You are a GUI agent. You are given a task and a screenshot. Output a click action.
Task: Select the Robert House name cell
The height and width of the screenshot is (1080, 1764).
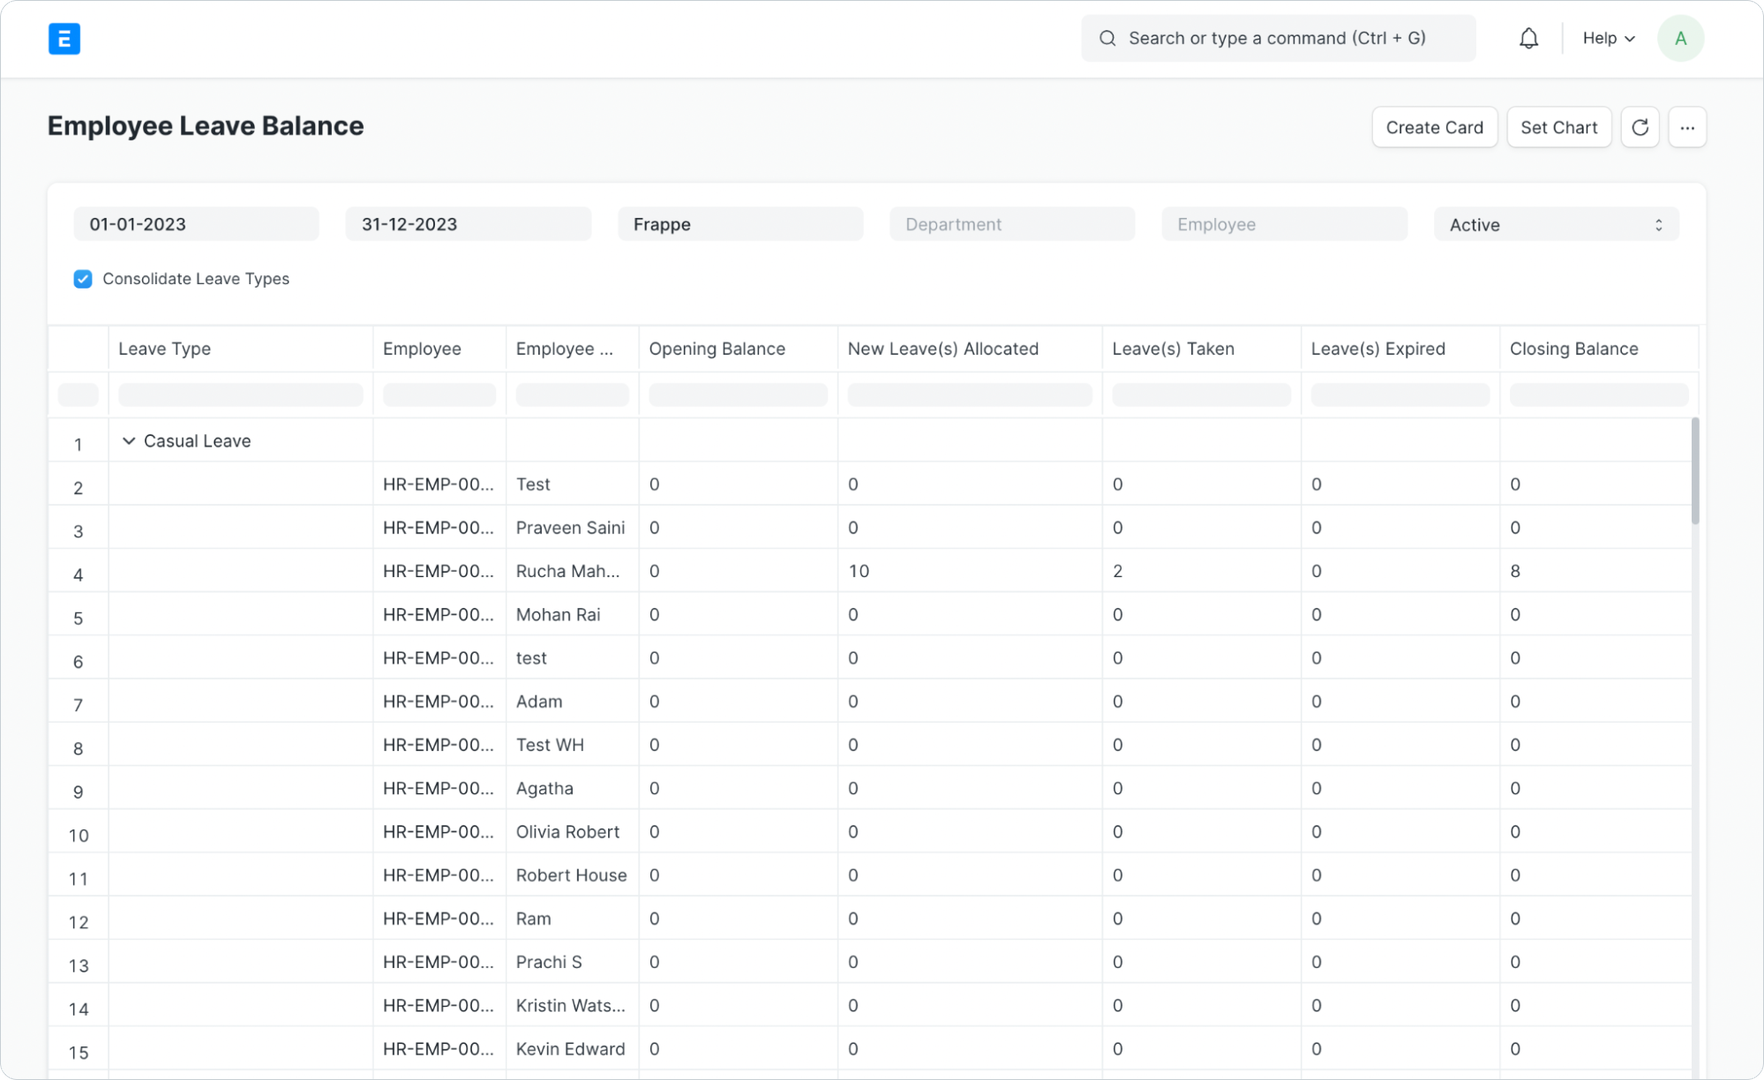pos(572,876)
